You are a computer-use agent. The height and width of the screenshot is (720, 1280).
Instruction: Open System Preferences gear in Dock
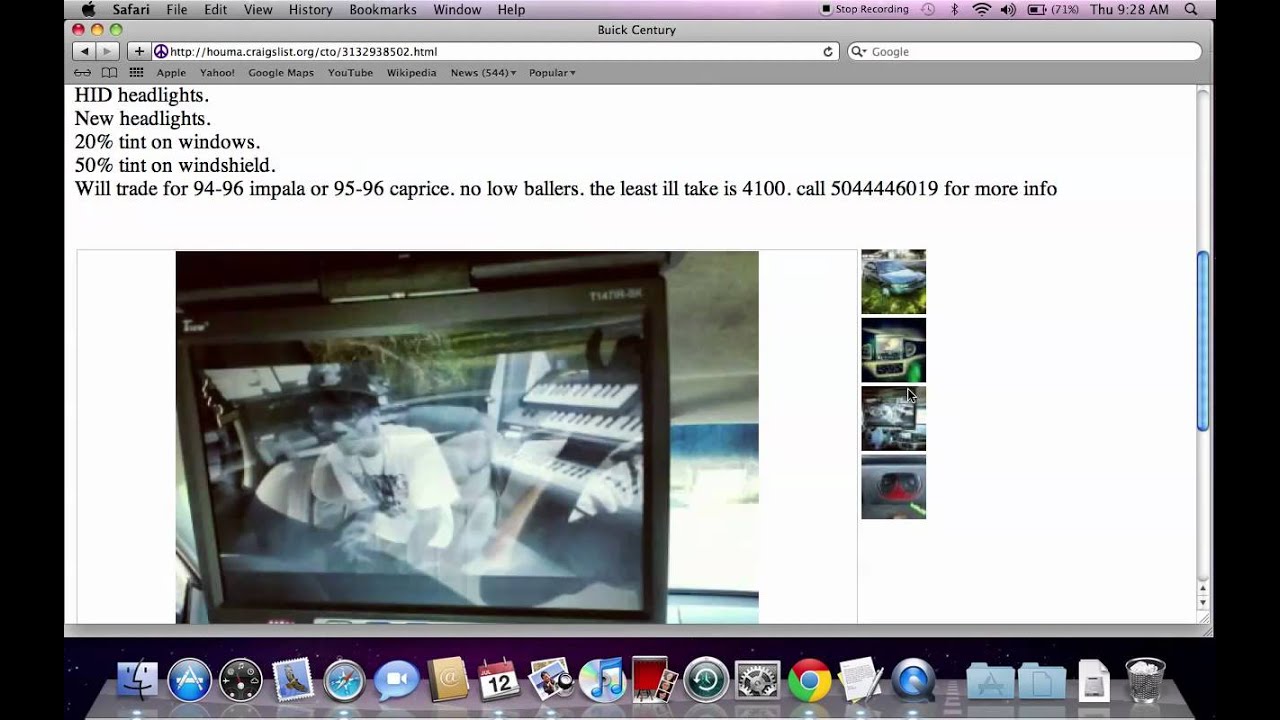tap(758, 680)
